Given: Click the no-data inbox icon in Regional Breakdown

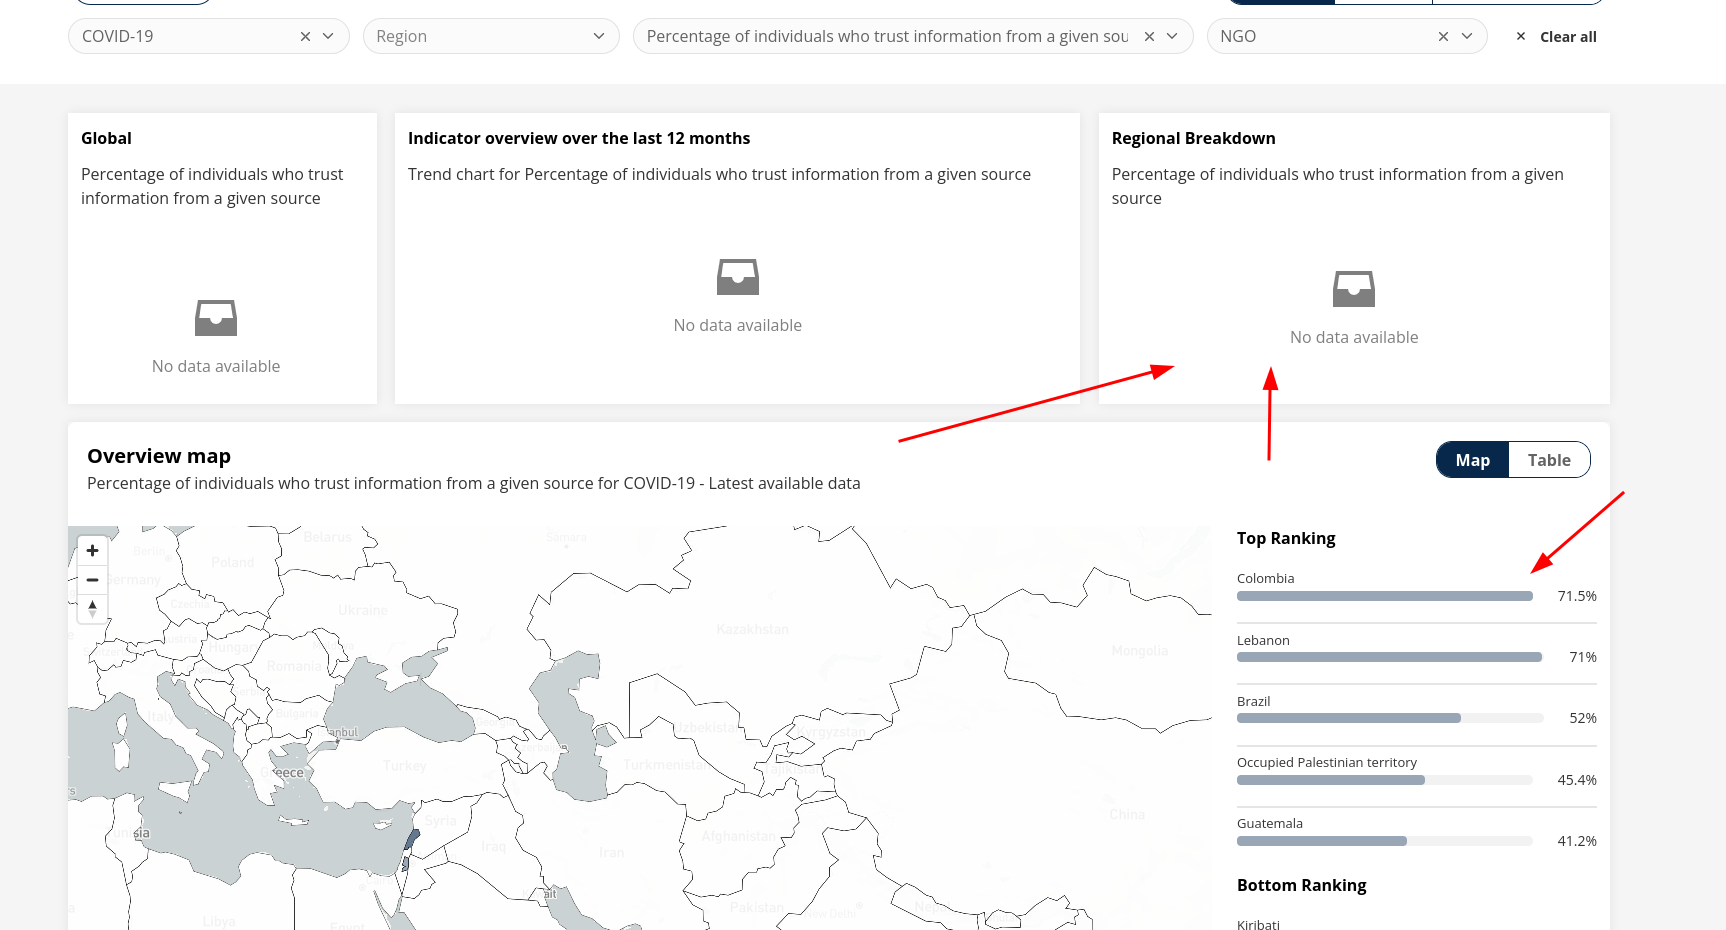Looking at the screenshot, I should (x=1354, y=289).
